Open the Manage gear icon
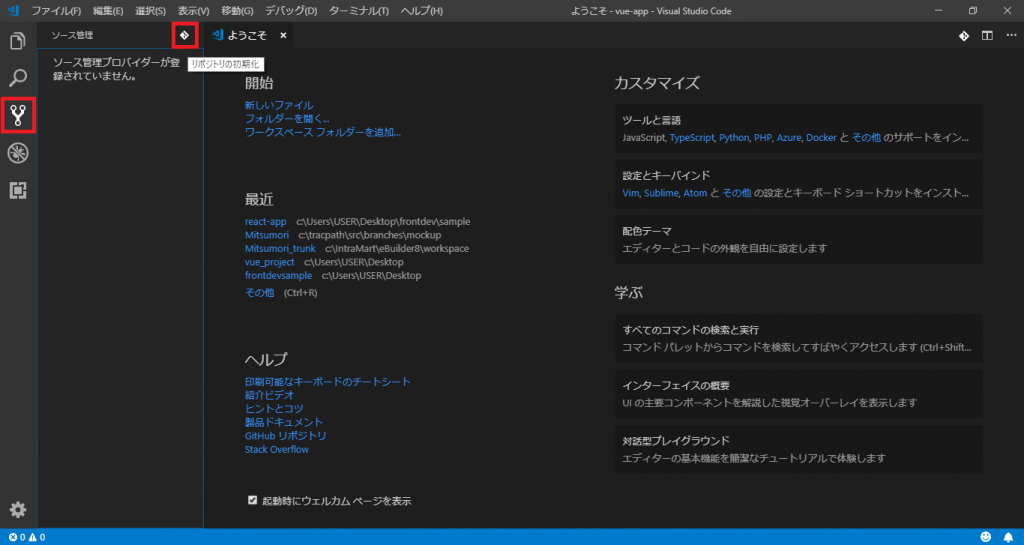Screen dimensions: 1024x545 [18, 510]
